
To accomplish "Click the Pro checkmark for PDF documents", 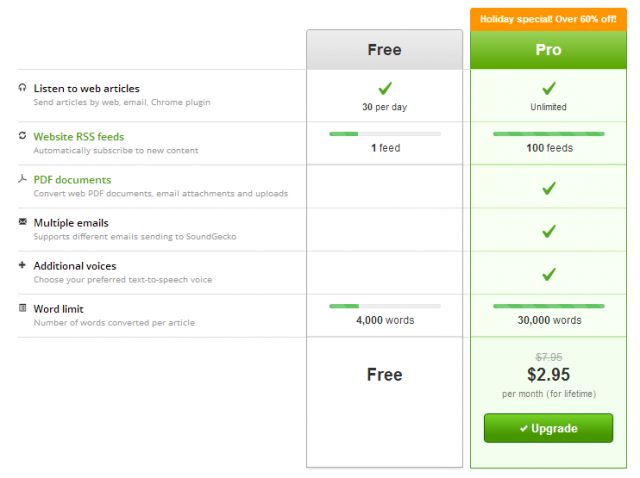I will tap(548, 187).
